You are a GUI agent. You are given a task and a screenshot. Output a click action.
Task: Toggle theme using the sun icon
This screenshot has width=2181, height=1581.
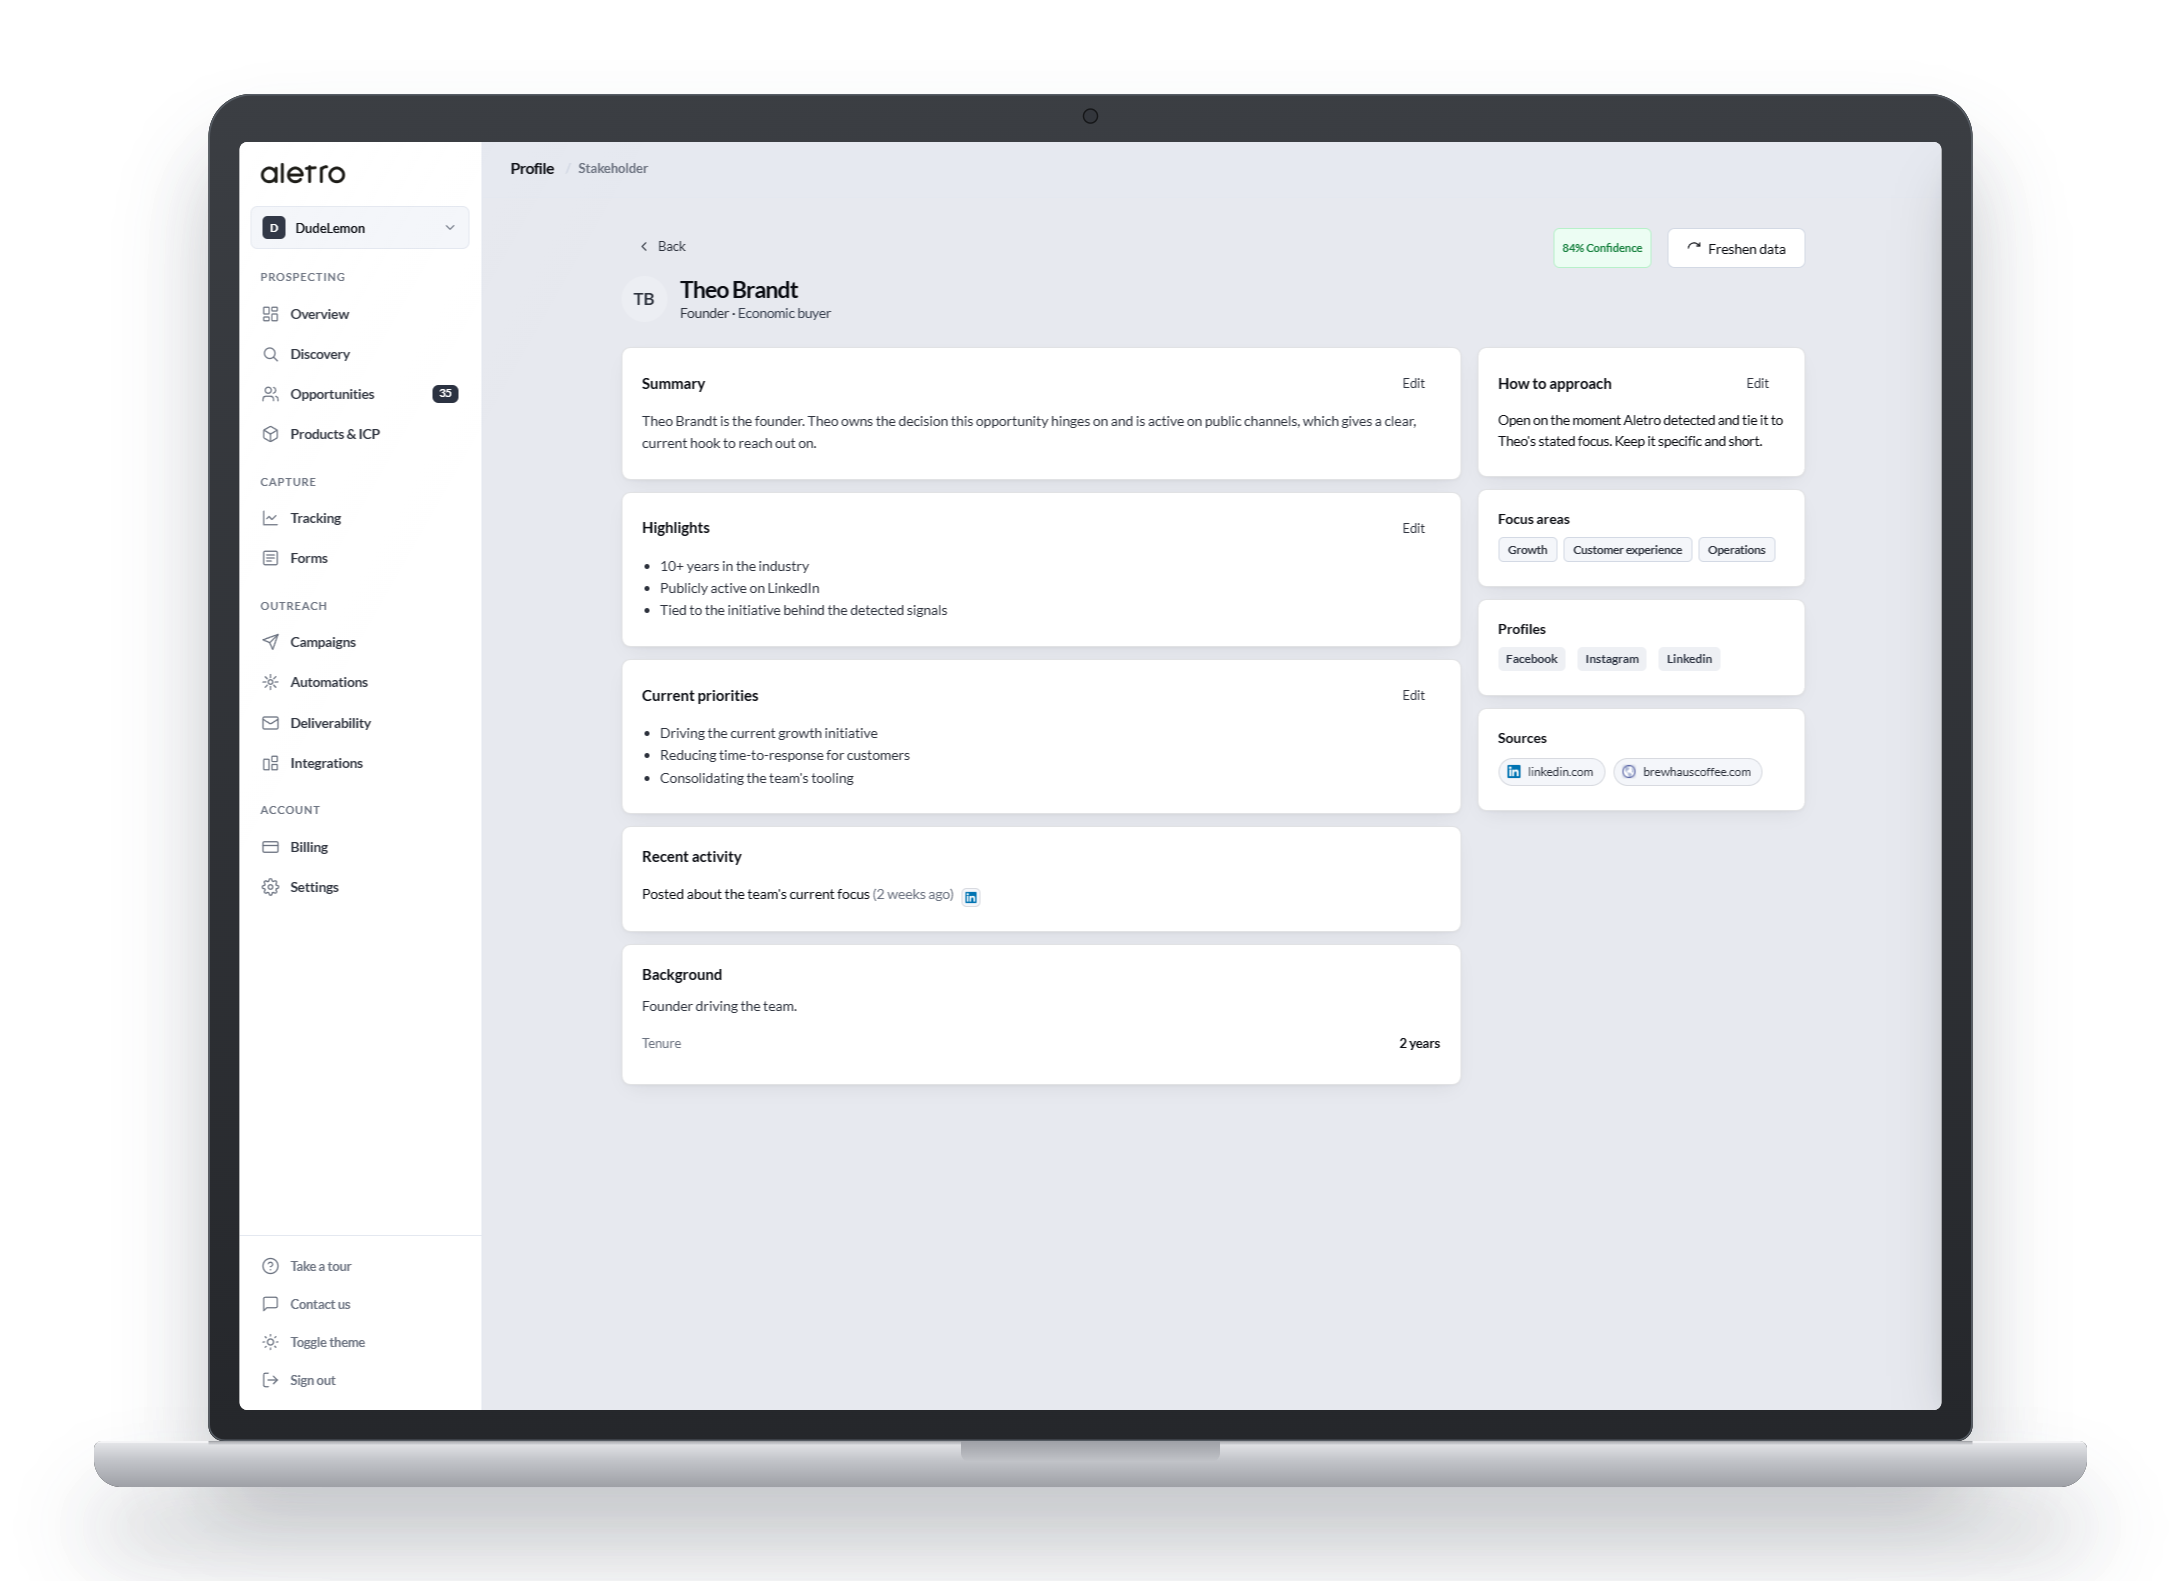click(x=270, y=1342)
